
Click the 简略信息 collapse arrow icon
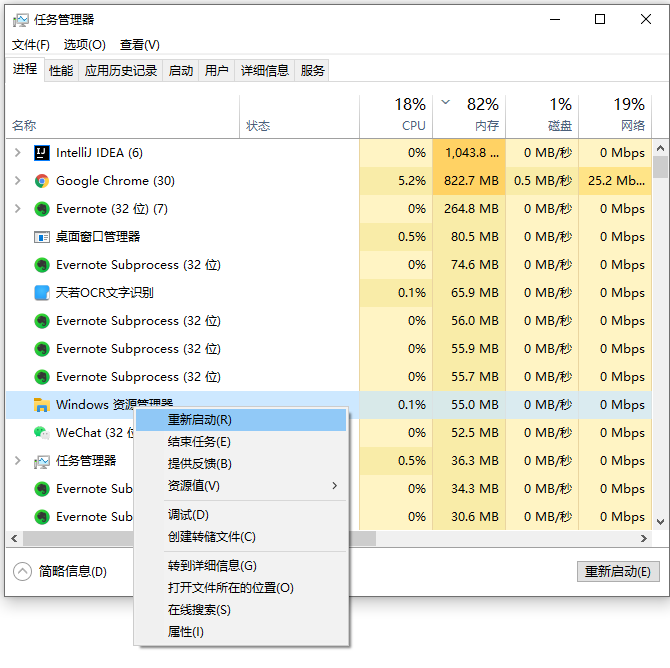click(22, 571)
